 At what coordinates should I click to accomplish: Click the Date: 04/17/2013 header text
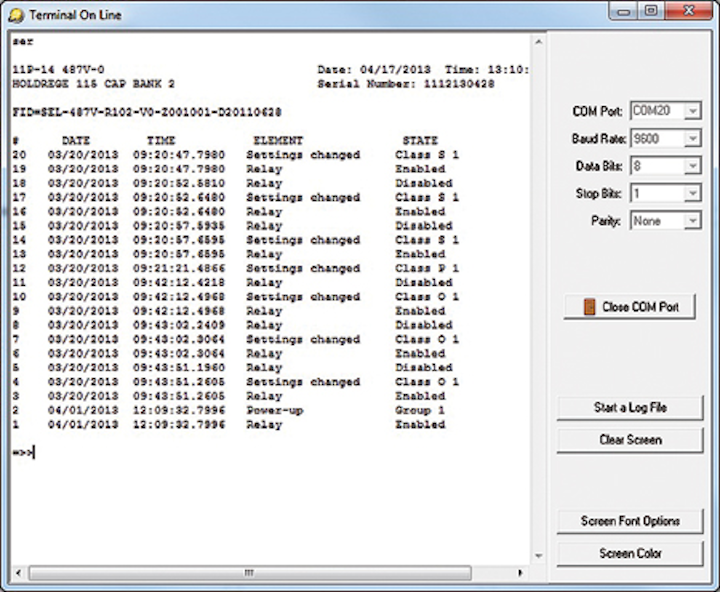click(374, 70)
